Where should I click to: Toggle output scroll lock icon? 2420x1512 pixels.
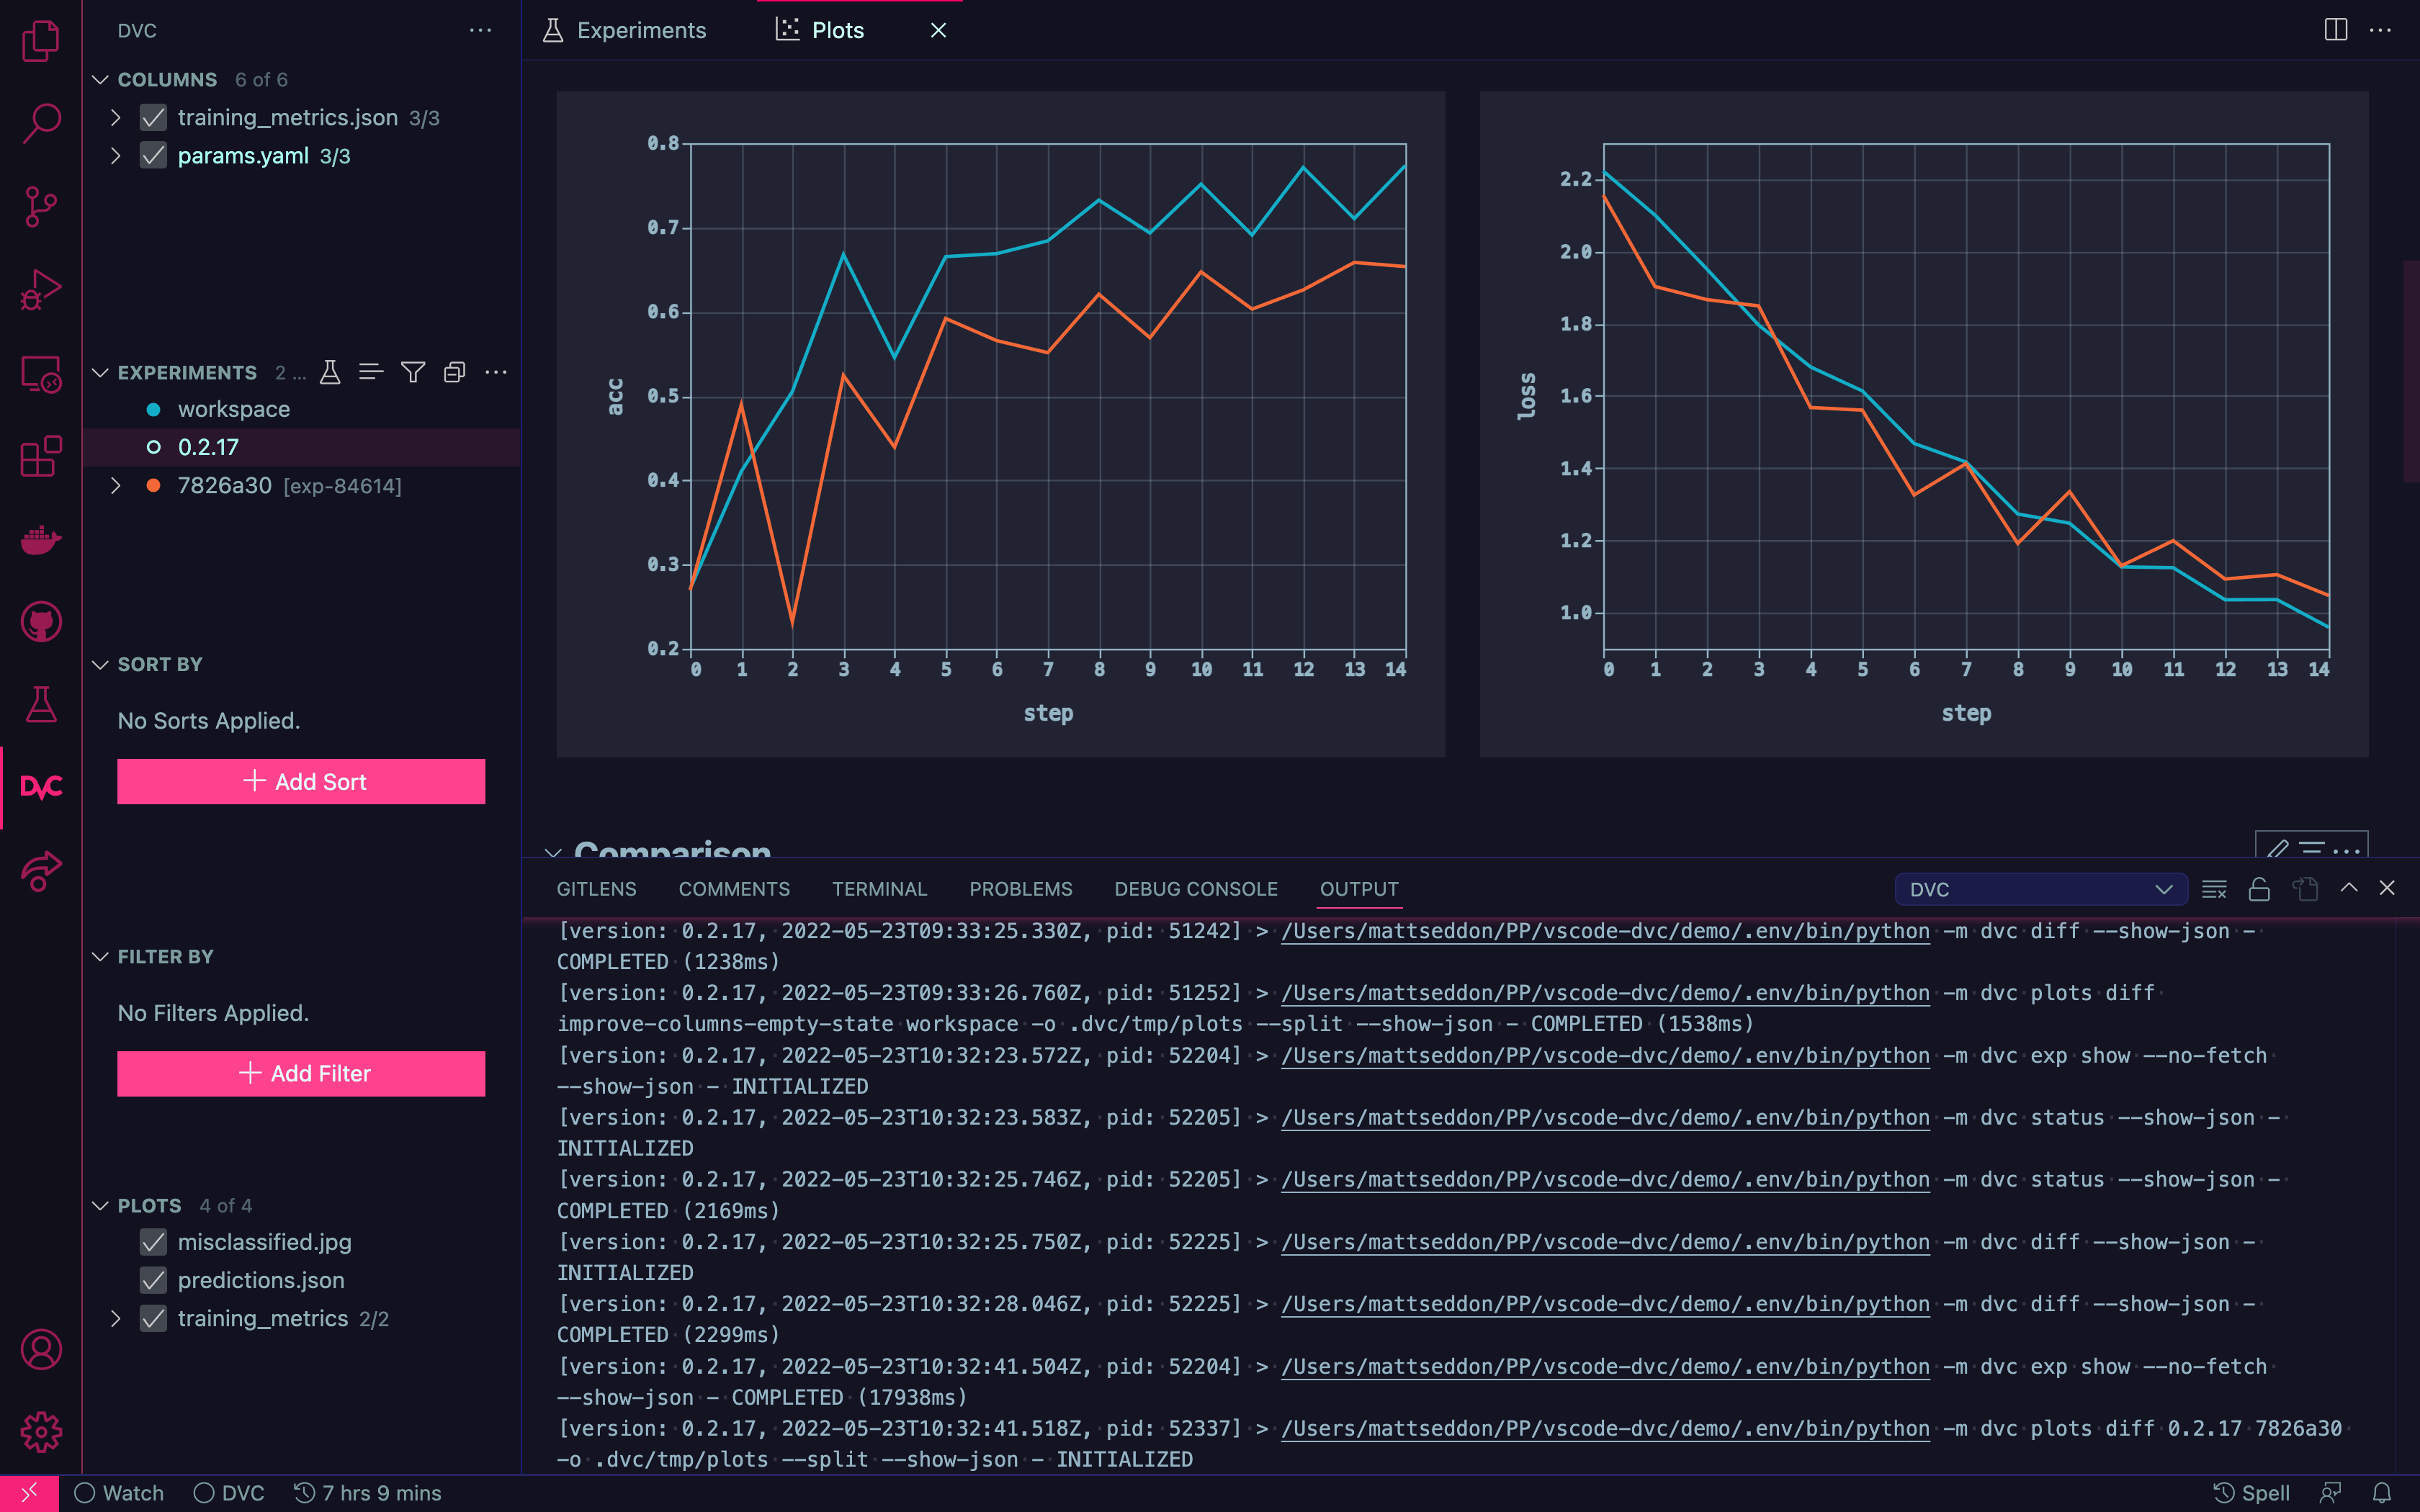pyautogui.click(x=2259, y=889)
